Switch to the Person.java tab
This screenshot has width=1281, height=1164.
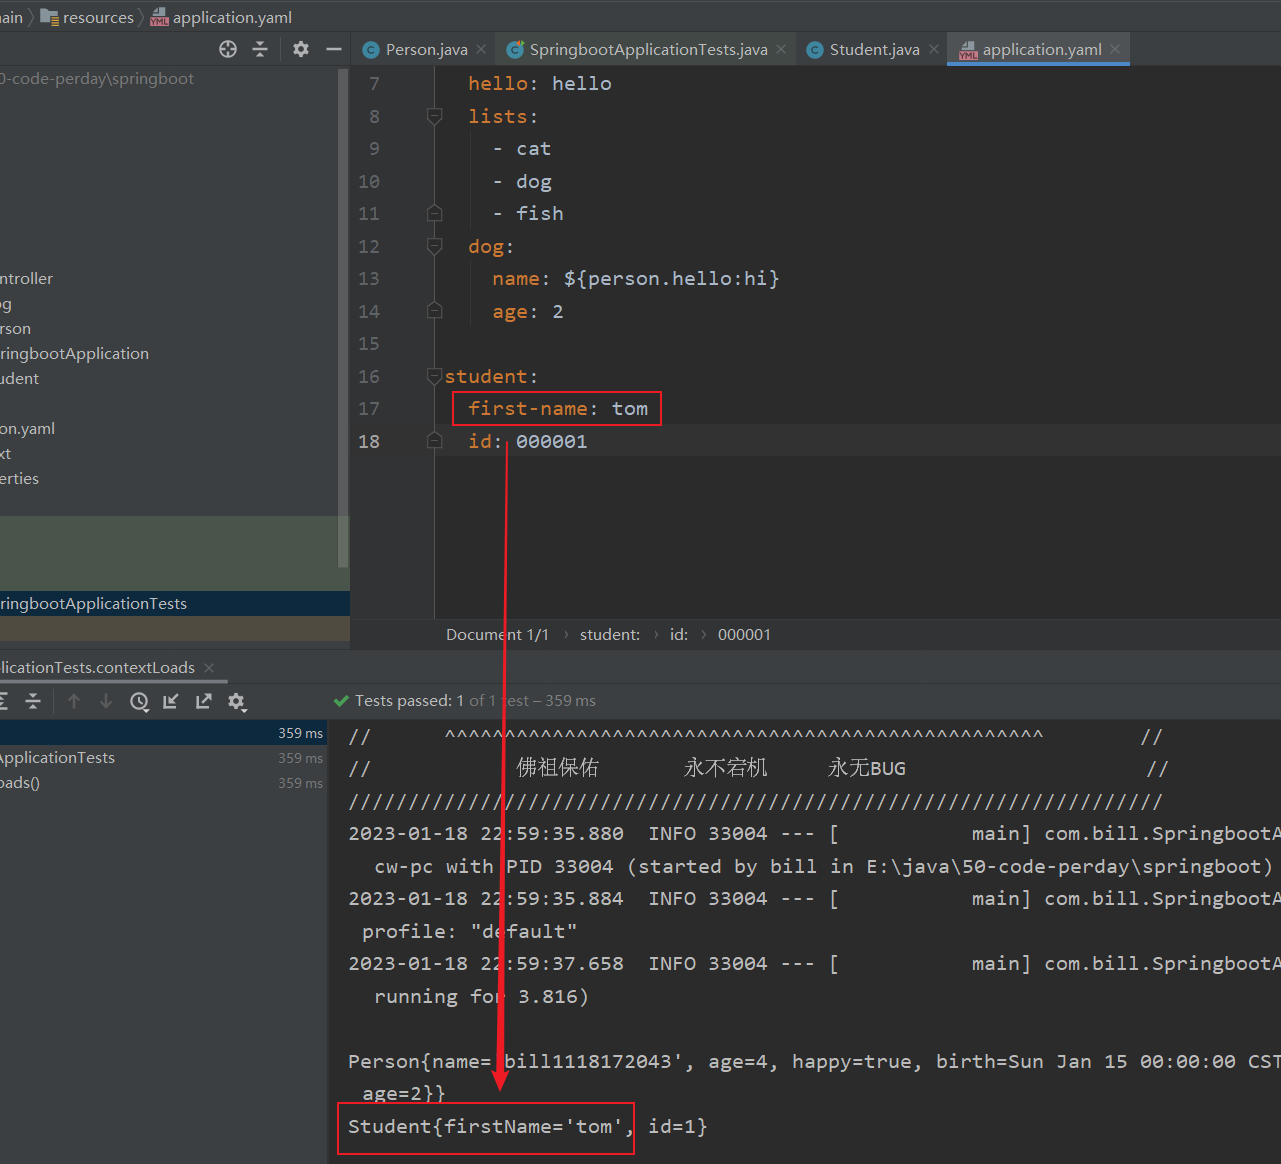tap(426, 50)
